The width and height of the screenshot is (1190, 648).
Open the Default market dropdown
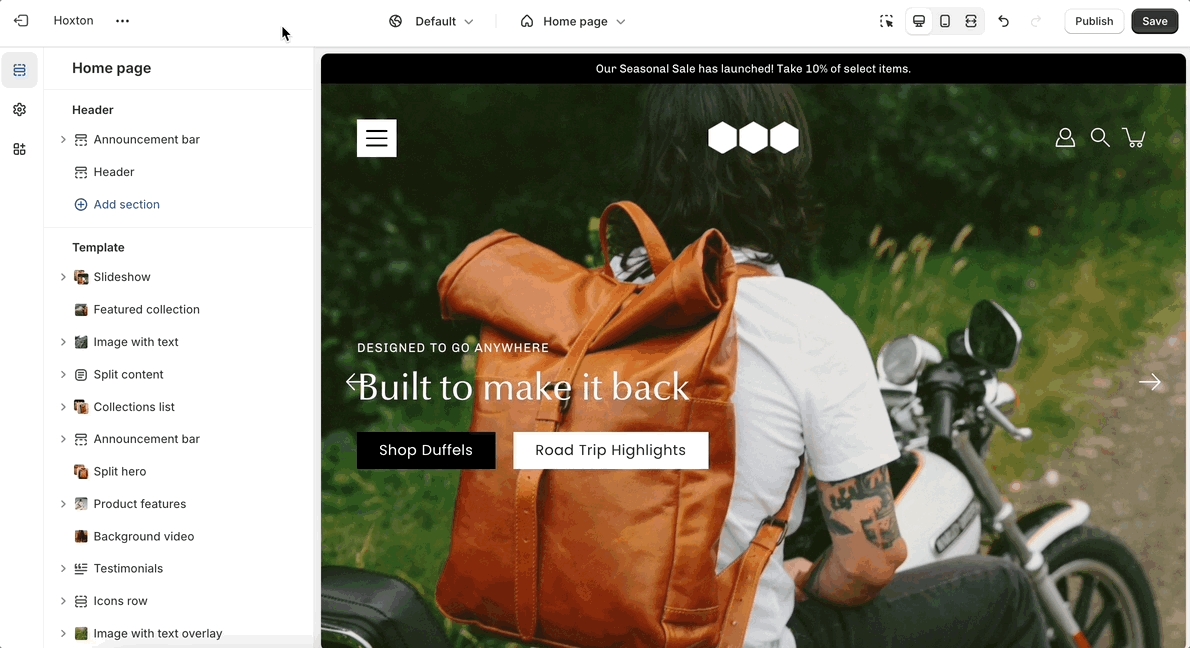click(431, 21)
